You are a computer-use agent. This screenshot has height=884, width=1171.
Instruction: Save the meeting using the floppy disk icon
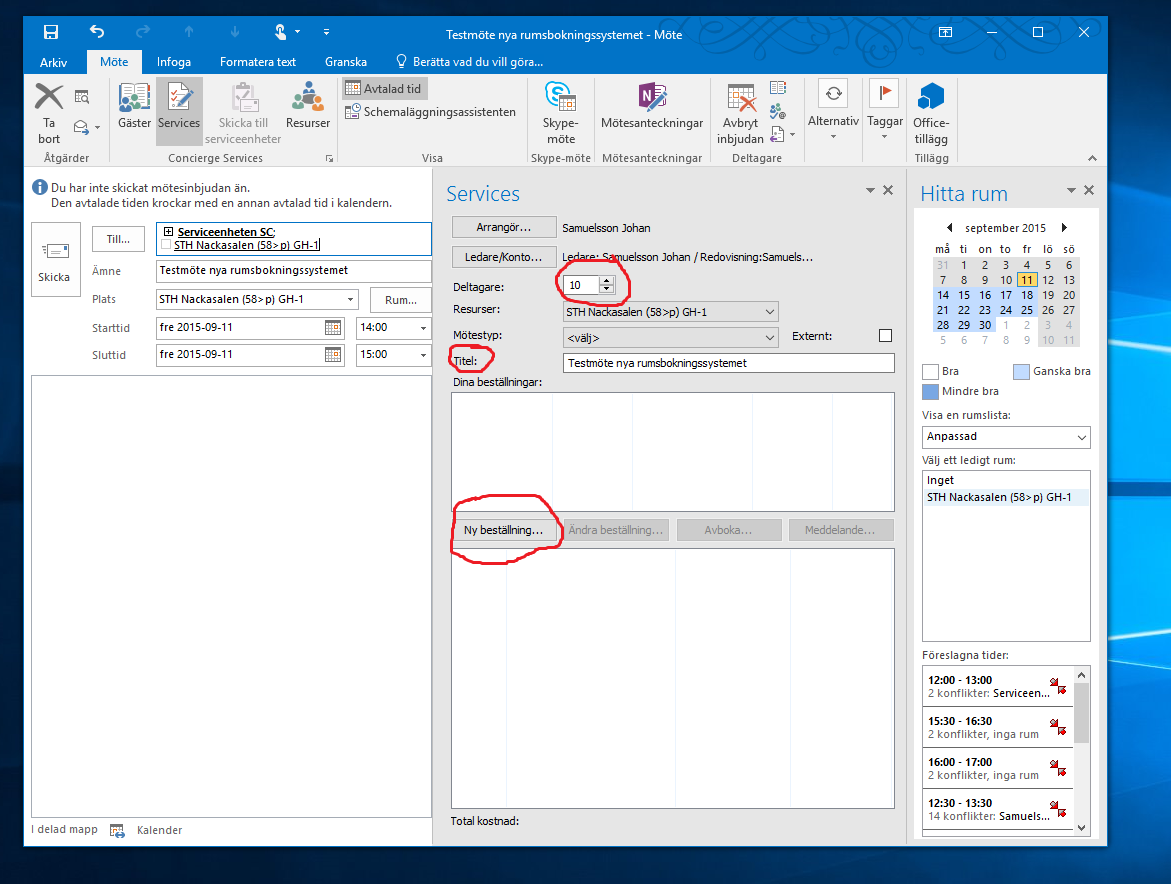pos(51,31)
